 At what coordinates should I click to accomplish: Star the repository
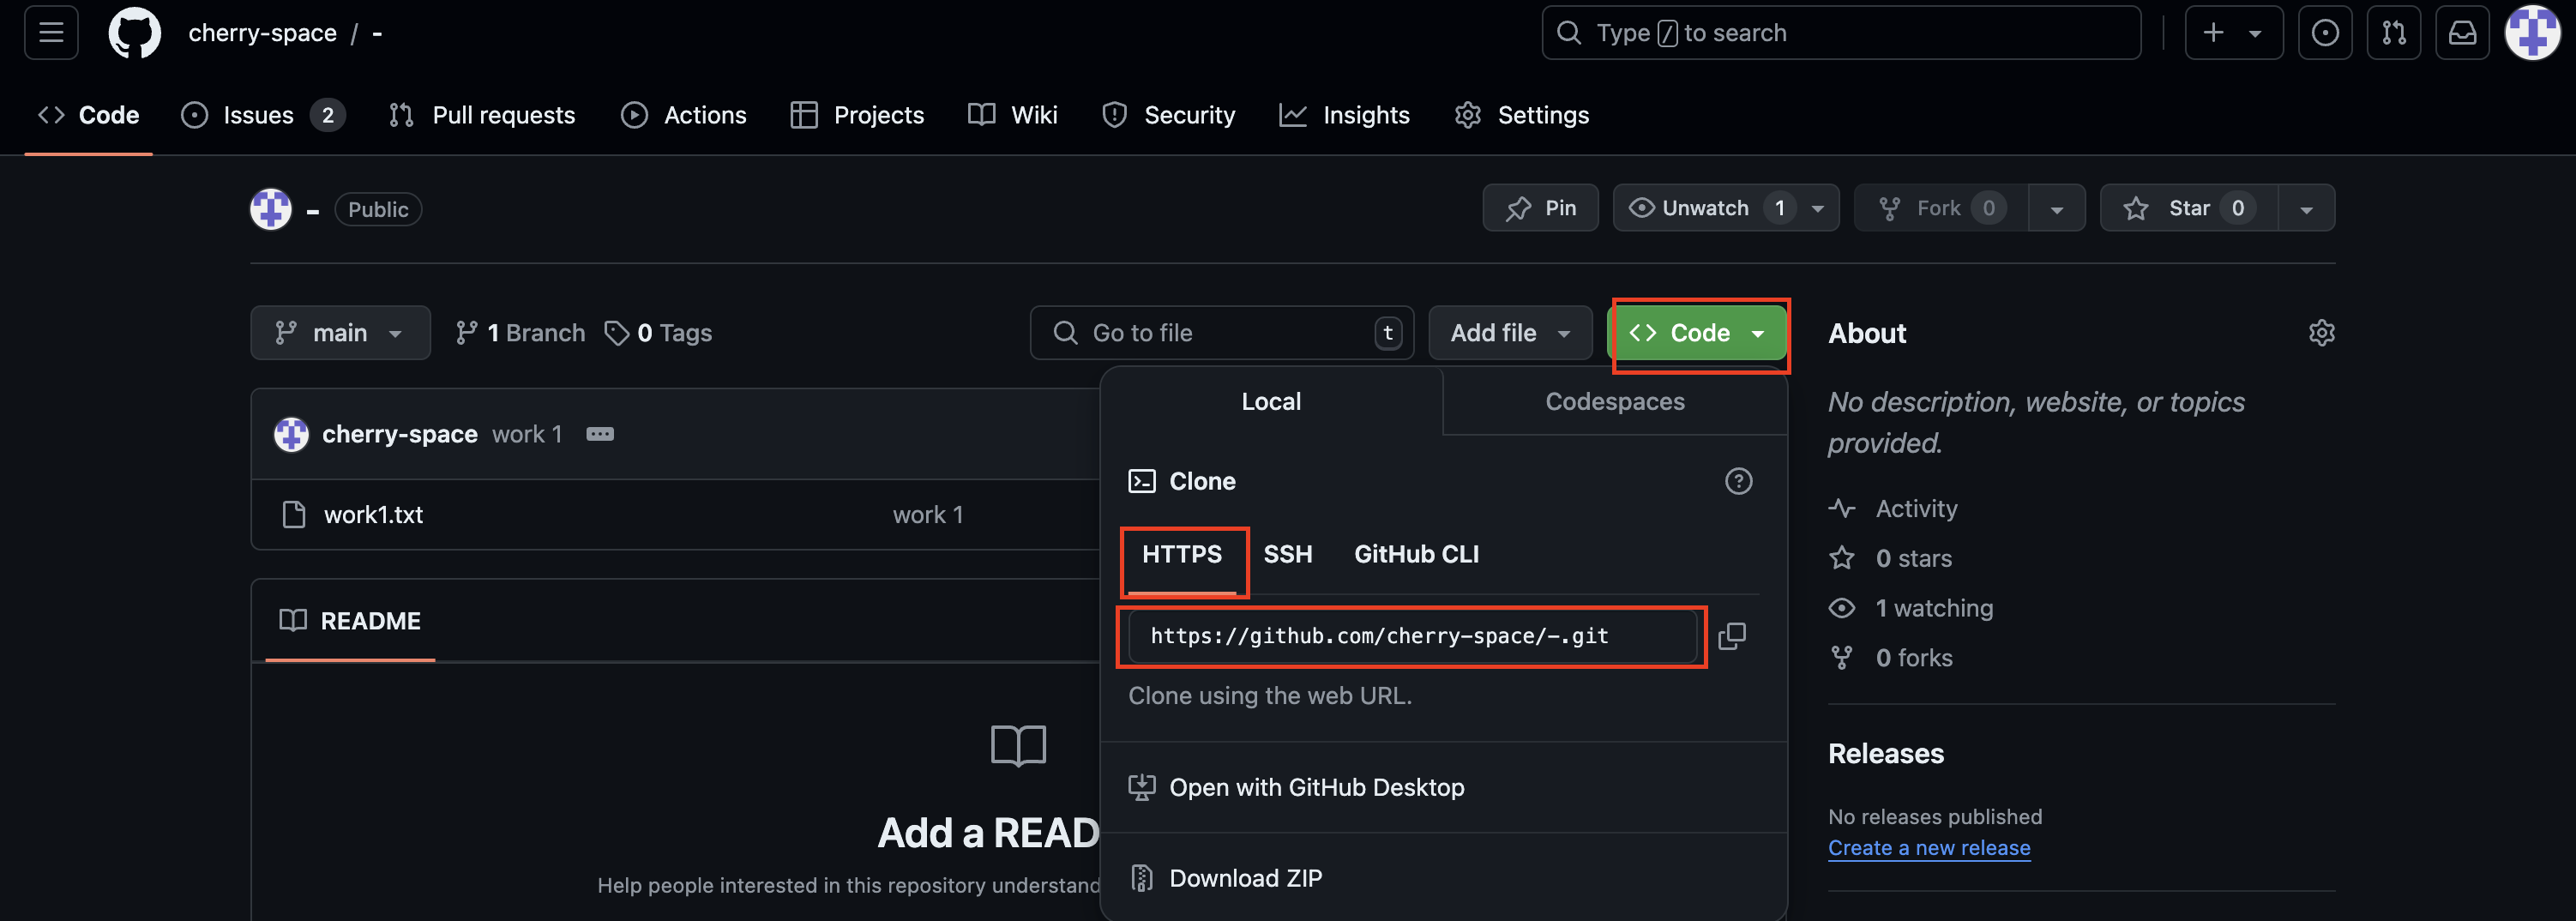coord(2188,208)
